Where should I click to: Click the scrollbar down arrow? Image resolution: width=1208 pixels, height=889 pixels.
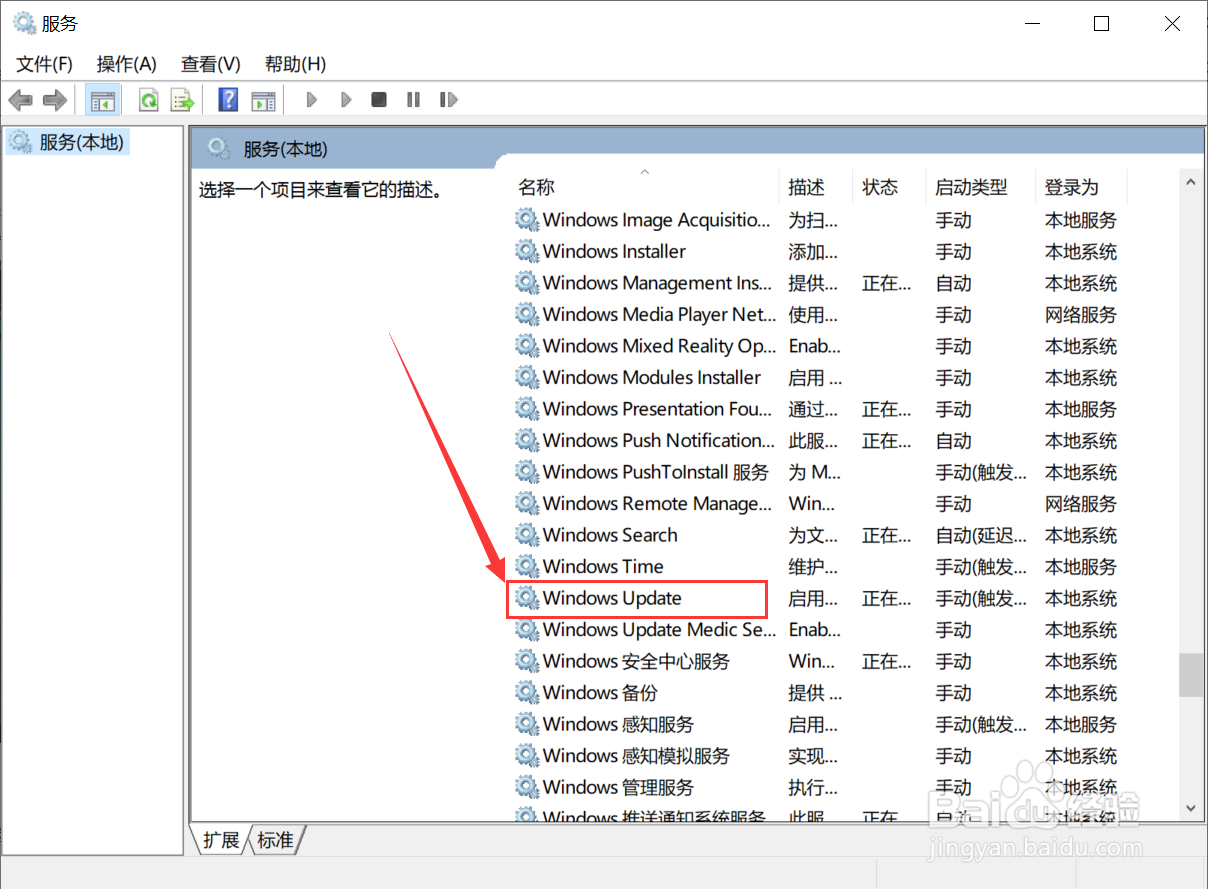click(1190, 807)
